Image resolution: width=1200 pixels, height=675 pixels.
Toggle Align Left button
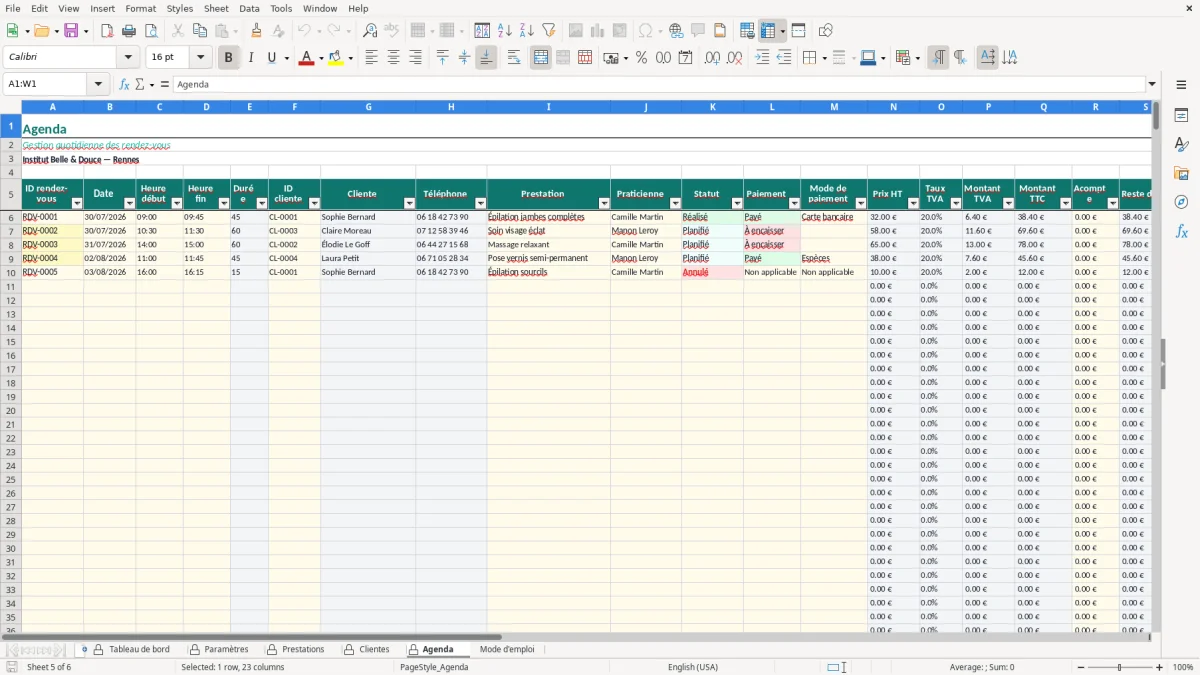pos(371,58)
